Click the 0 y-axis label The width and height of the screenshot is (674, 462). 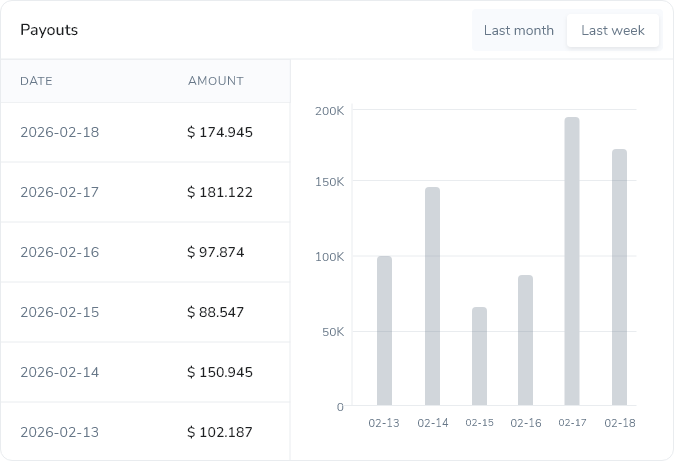click(340, 407)
